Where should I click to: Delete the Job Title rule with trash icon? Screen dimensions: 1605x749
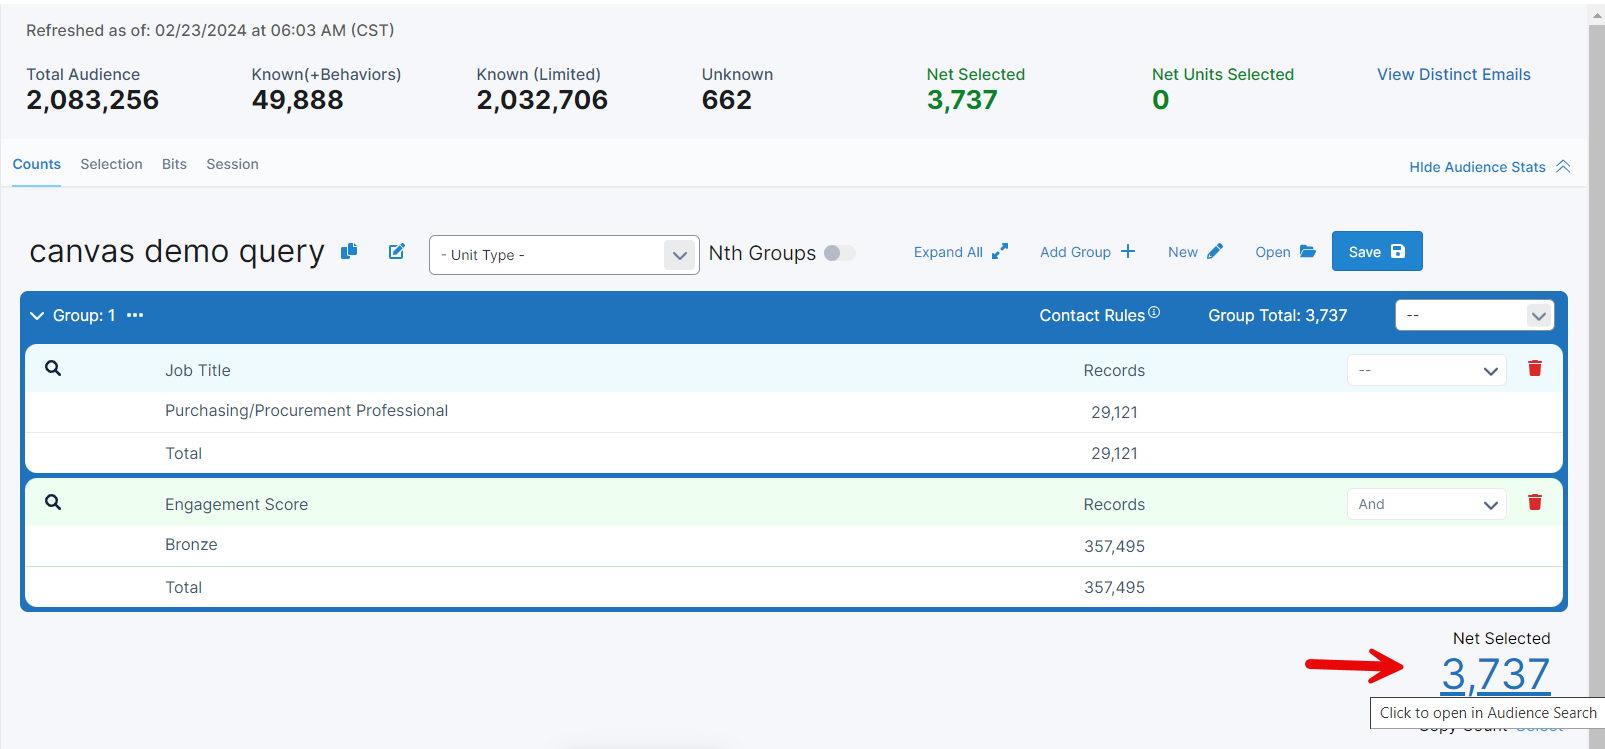pyautogui.click(x=1534, y=368)
